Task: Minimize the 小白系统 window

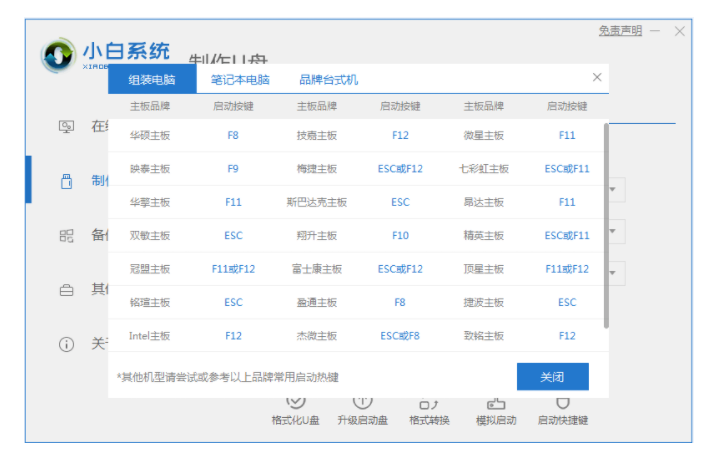Action: (655, 32)
